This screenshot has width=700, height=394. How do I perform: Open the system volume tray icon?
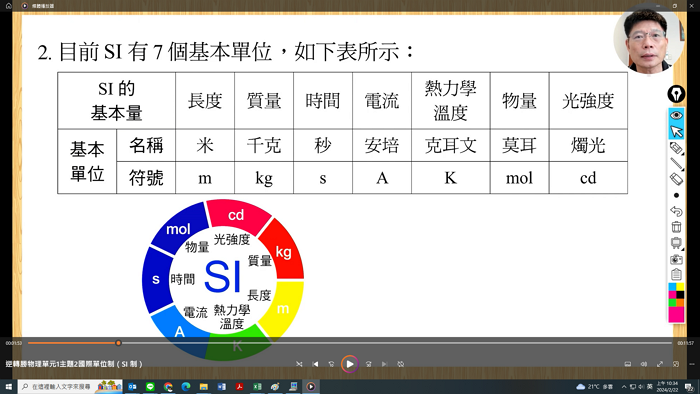coord(641,386)
